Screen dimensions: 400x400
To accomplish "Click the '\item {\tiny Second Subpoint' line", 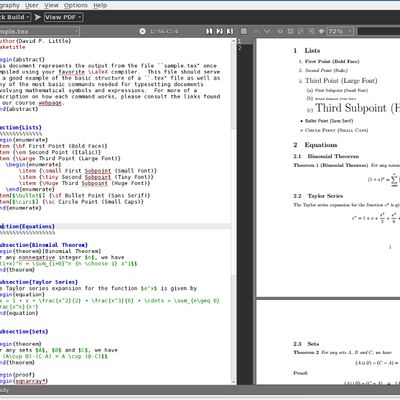I will tap(86, 177).
